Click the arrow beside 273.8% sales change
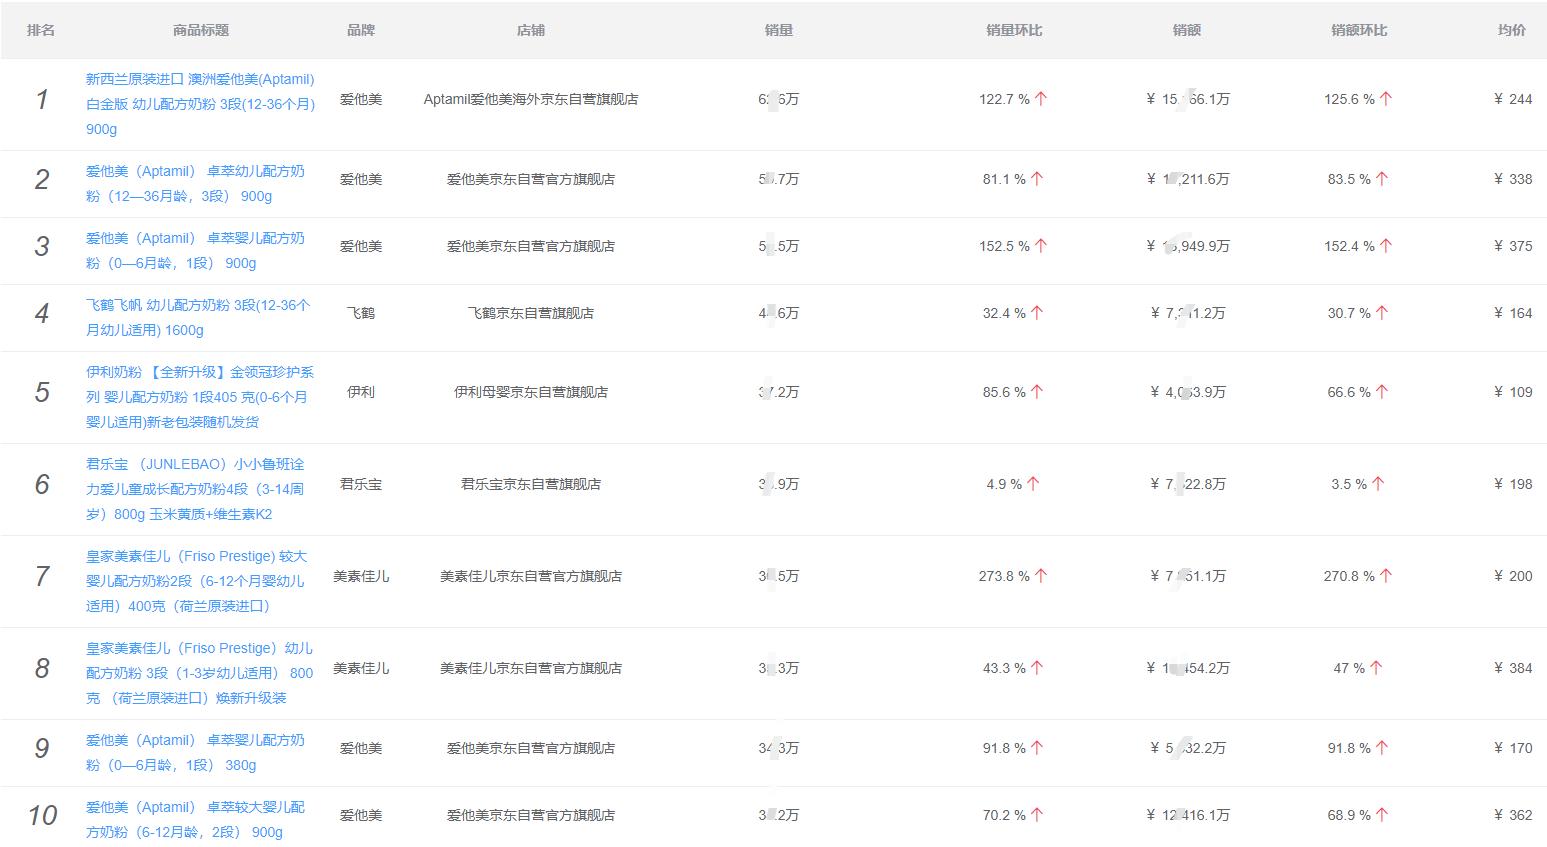The width and height of the screenshot is (1547, 847). 1042,575
